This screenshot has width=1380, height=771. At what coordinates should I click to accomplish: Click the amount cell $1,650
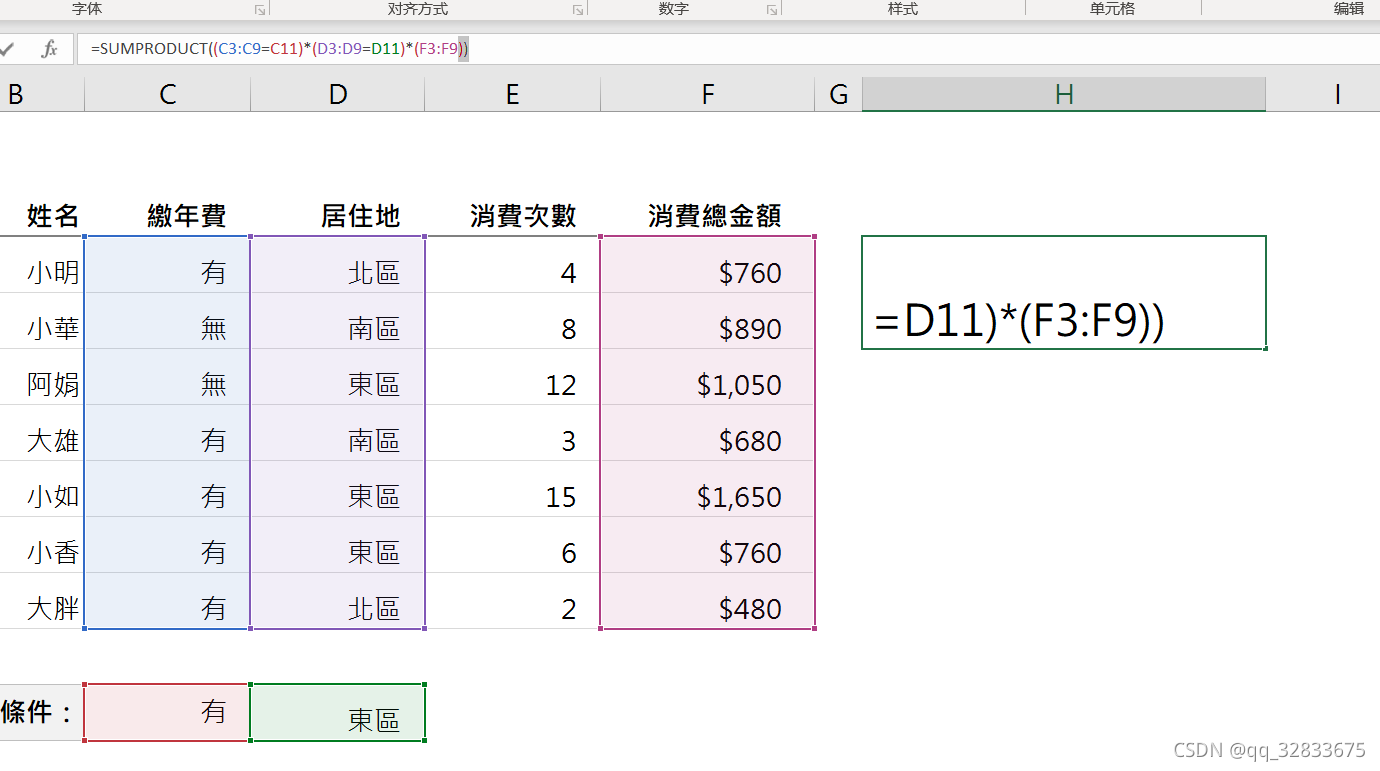(708, 489)
